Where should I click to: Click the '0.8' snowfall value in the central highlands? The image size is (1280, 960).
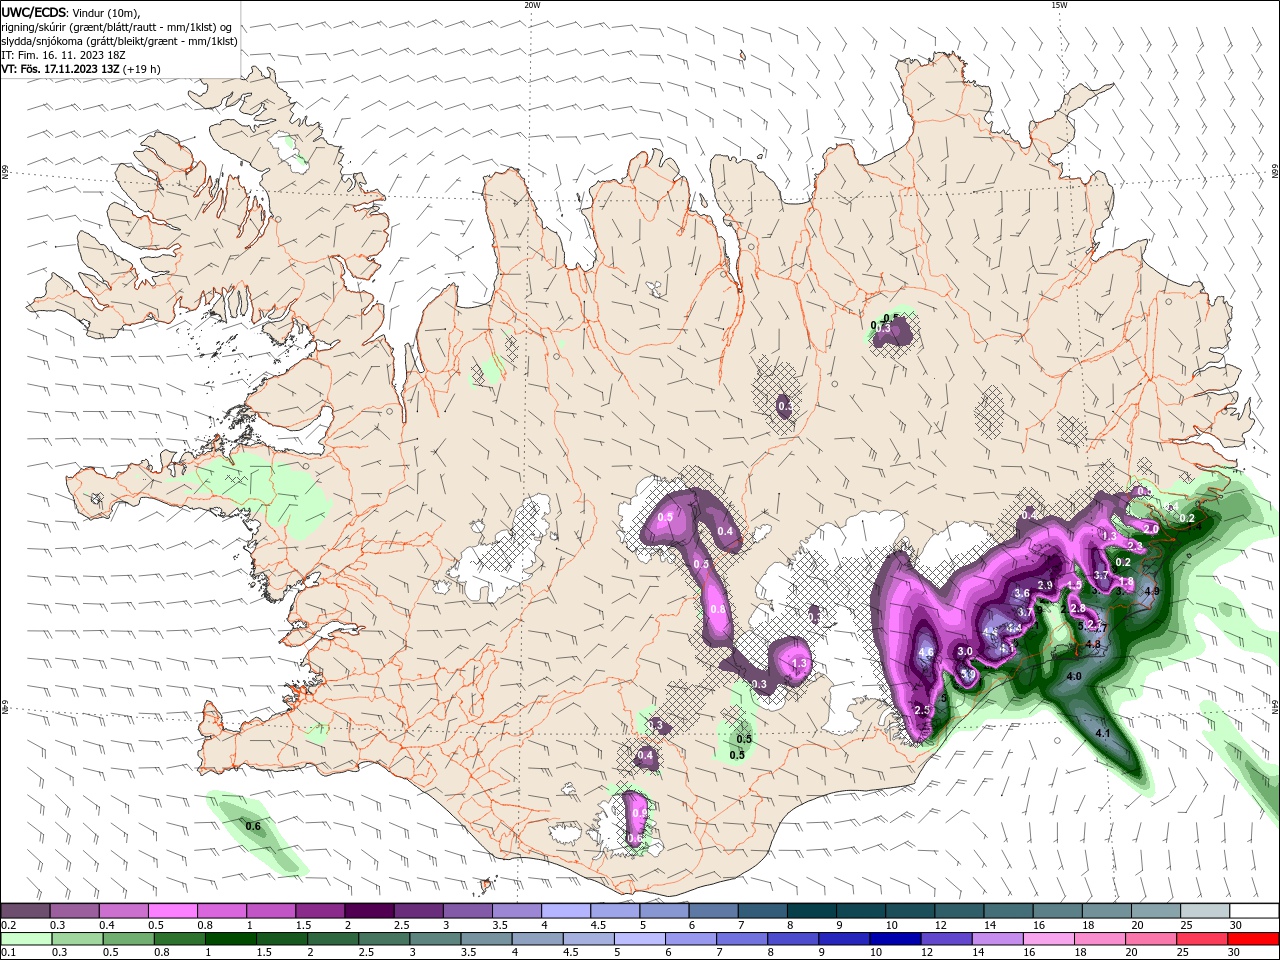[x=717, y=609]
